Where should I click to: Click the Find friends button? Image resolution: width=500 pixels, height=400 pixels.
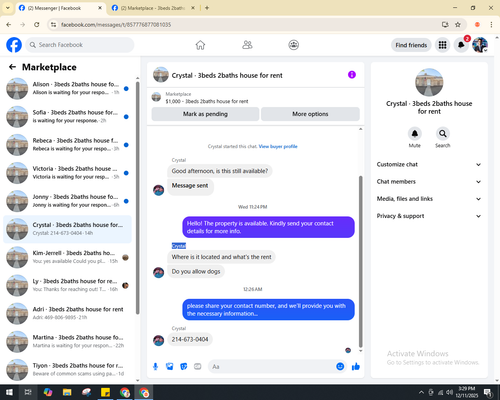point(411,45)
